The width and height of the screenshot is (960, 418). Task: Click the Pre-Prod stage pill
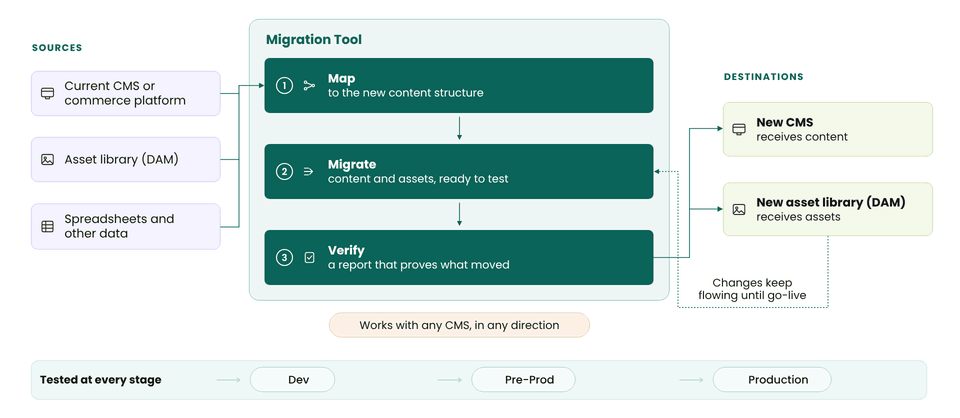point(523,379)
